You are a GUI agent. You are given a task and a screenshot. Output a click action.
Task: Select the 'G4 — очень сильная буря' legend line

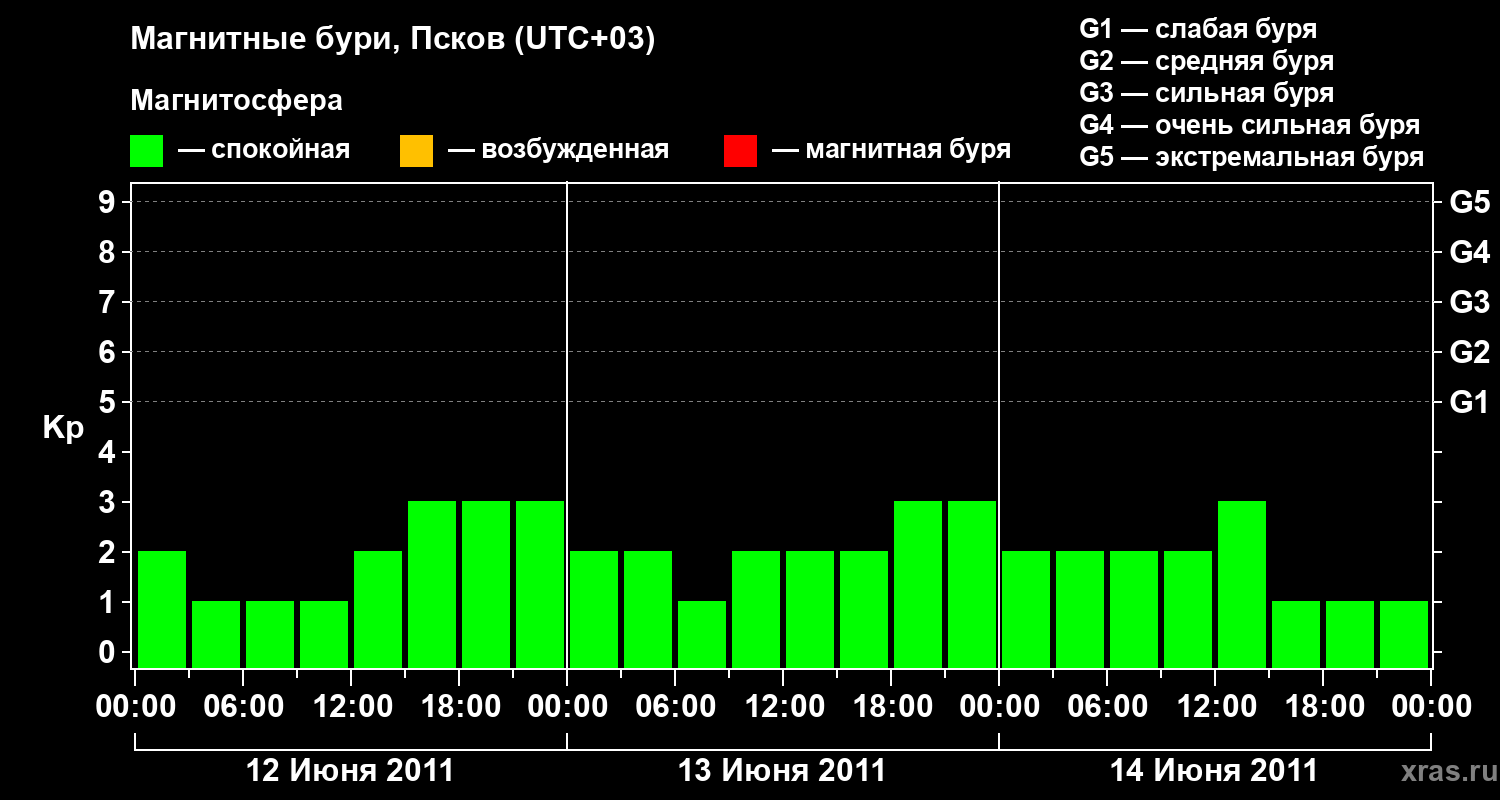point(1250,125)
